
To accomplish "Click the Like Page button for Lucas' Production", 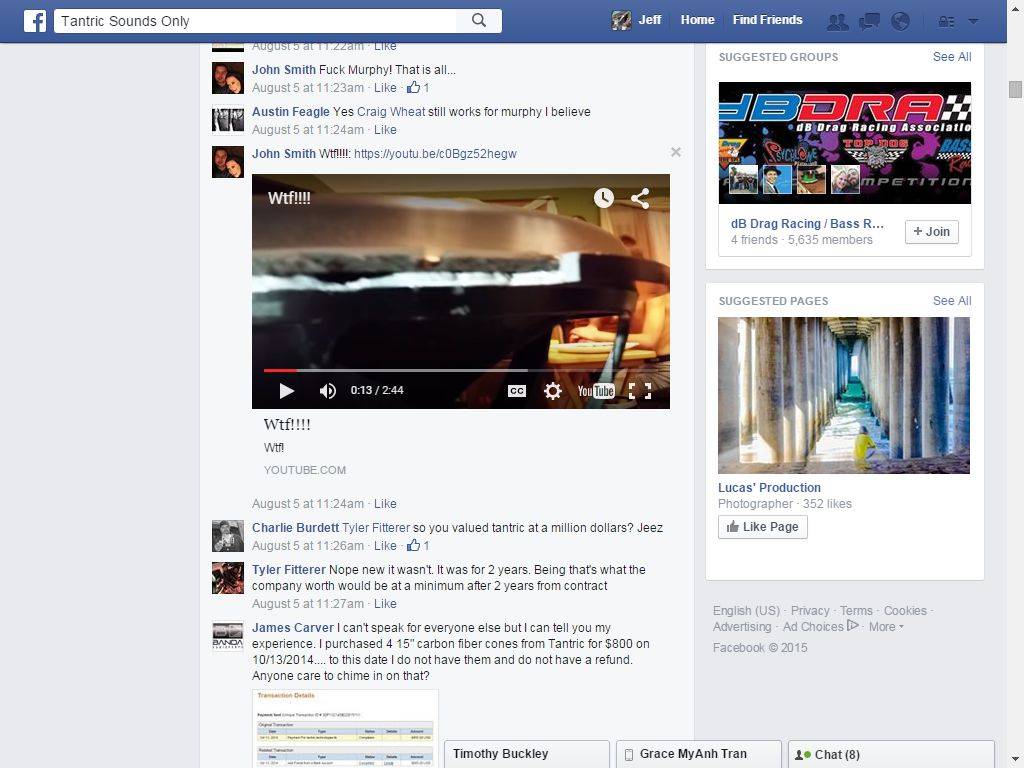I will pos(763,527).
